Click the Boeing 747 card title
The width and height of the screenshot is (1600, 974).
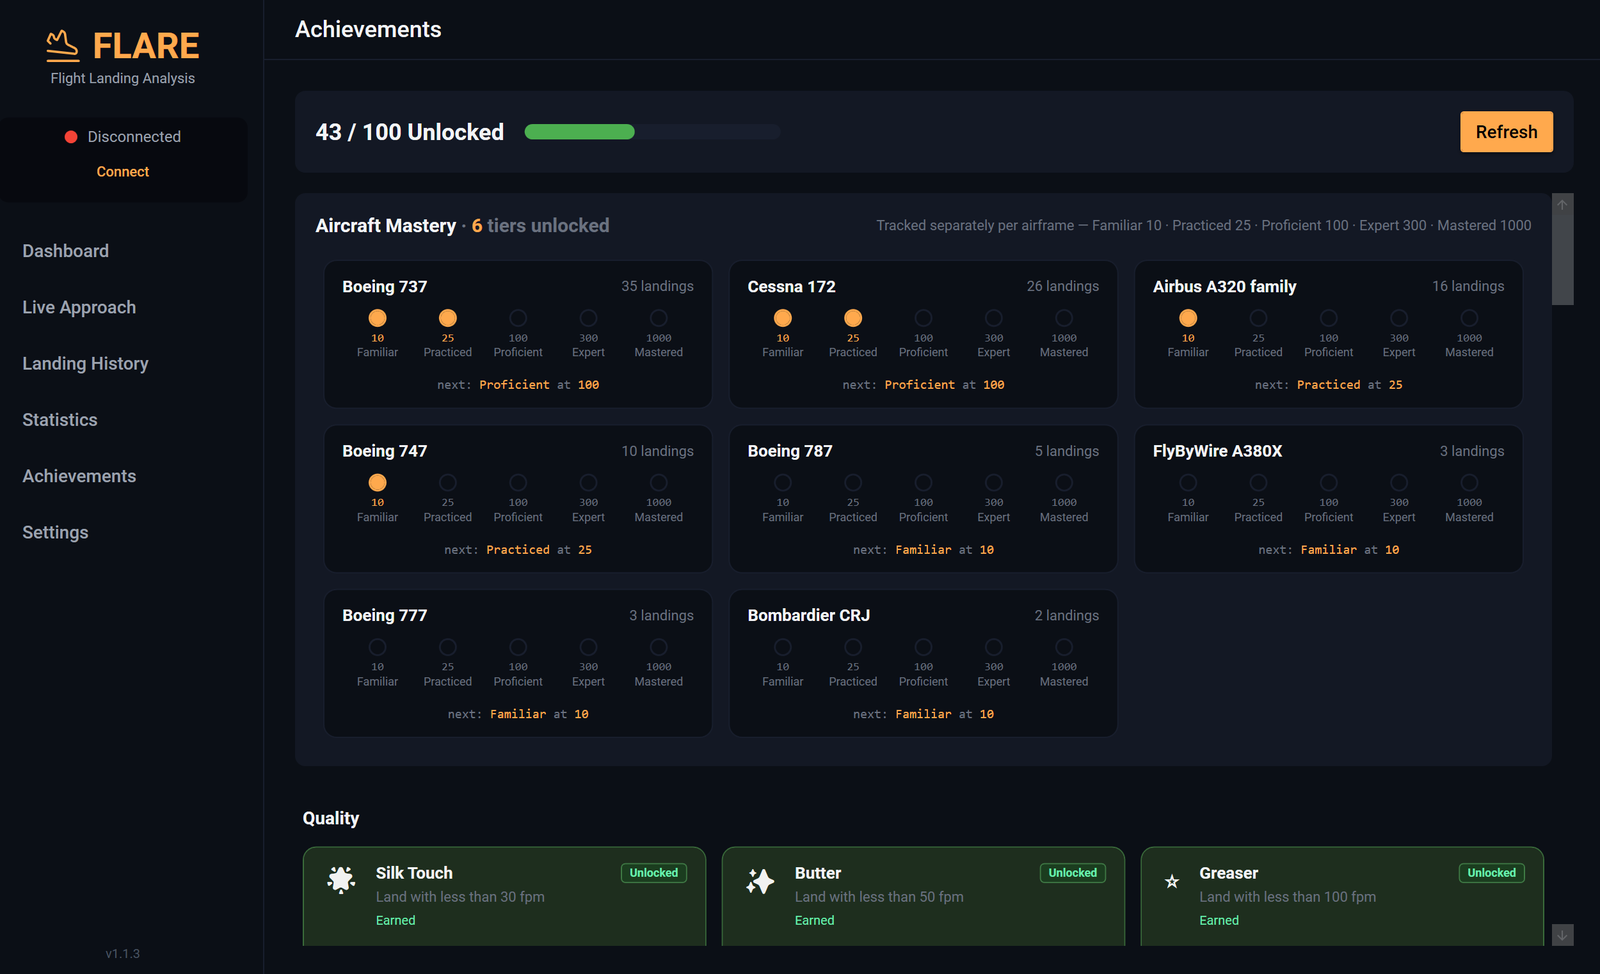pos(385,451)
